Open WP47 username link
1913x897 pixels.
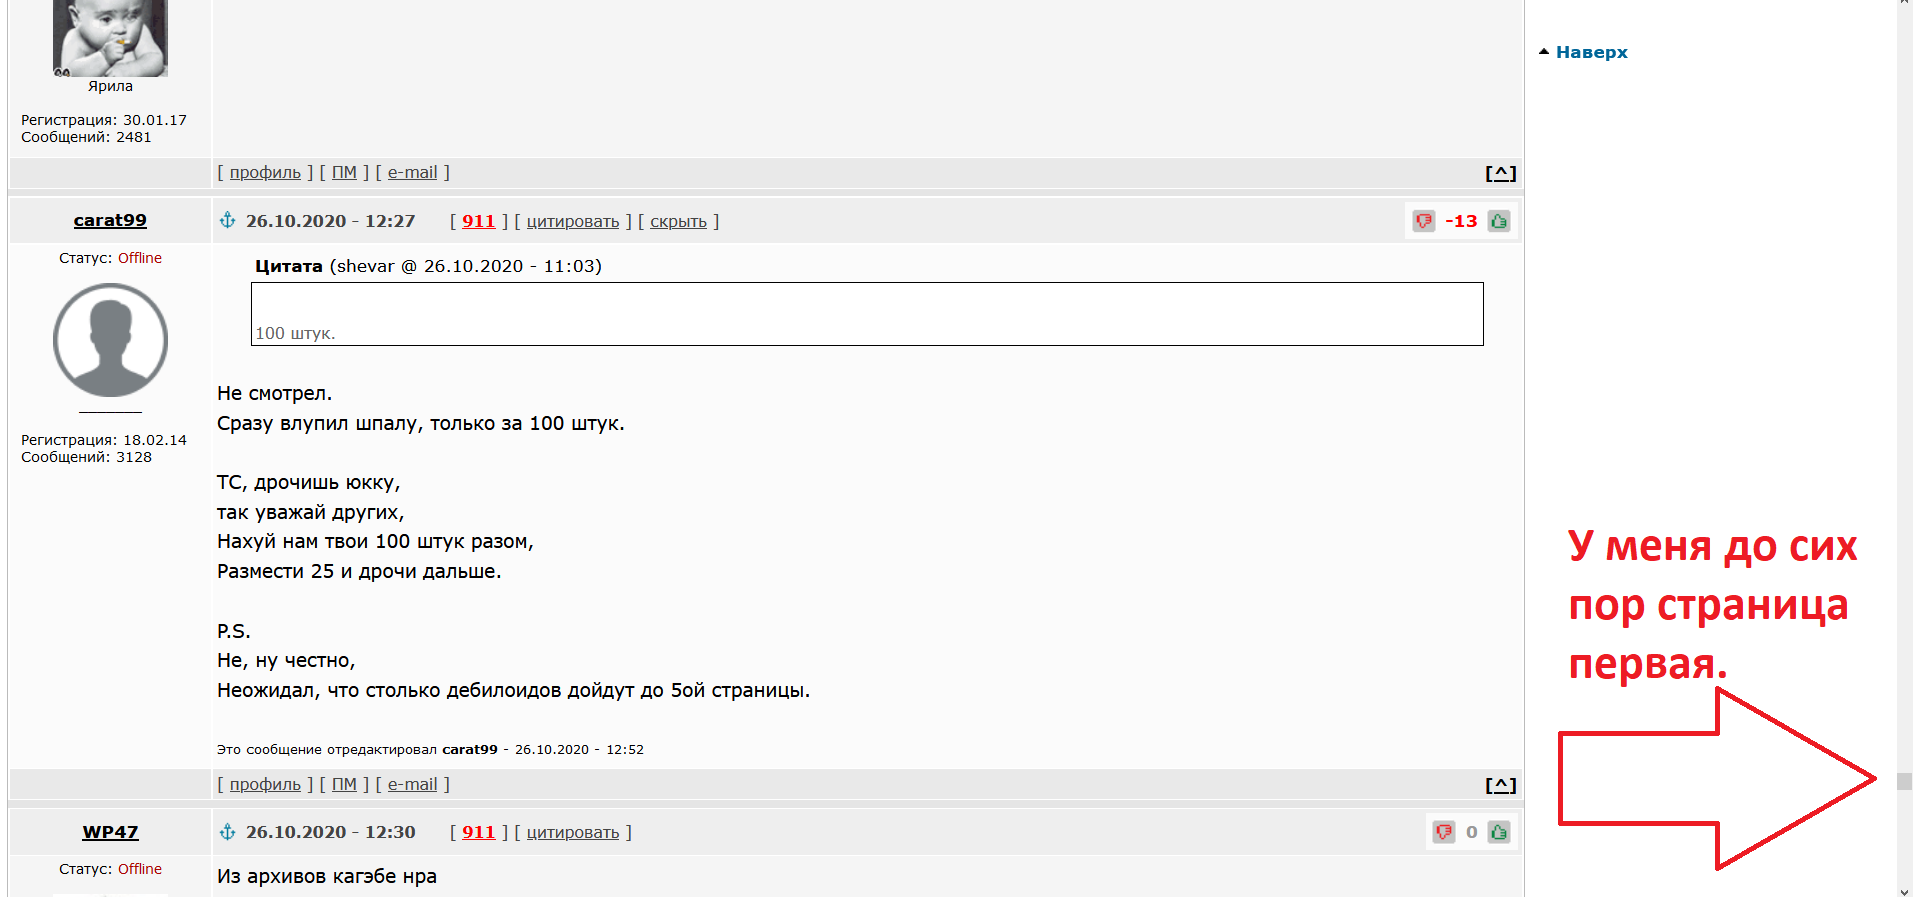110,832
